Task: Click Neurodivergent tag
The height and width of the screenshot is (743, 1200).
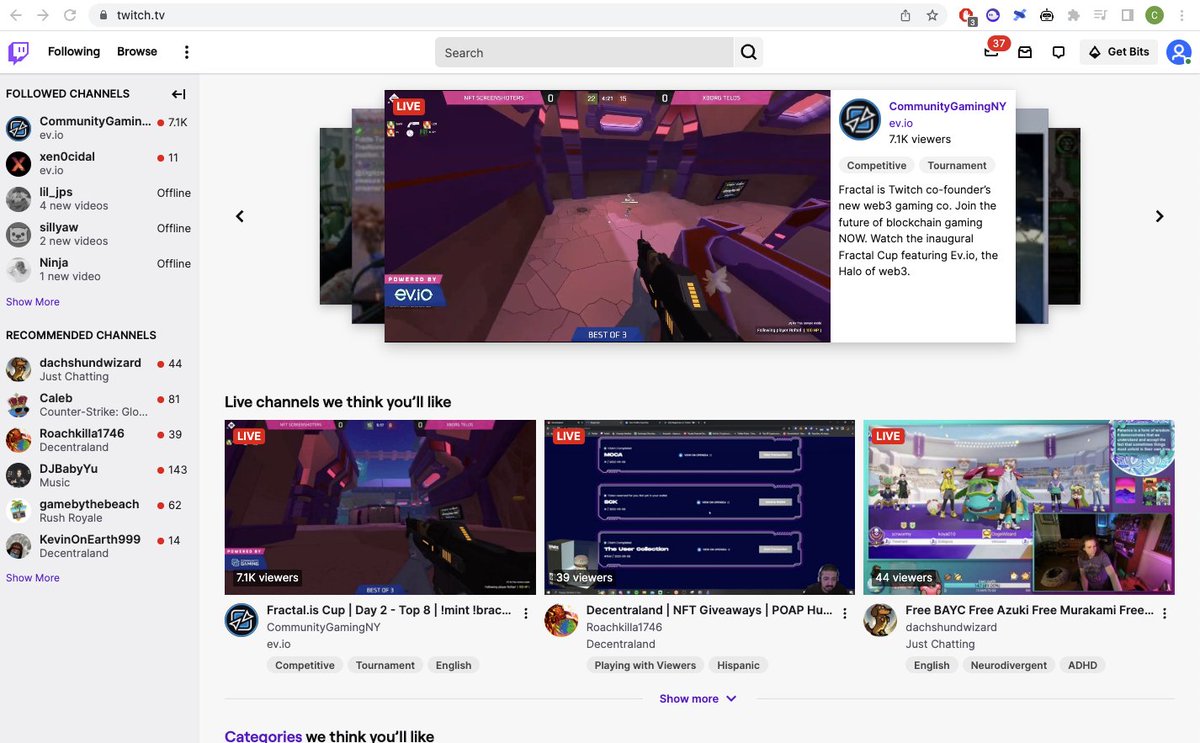Action: coord(1009,665)
